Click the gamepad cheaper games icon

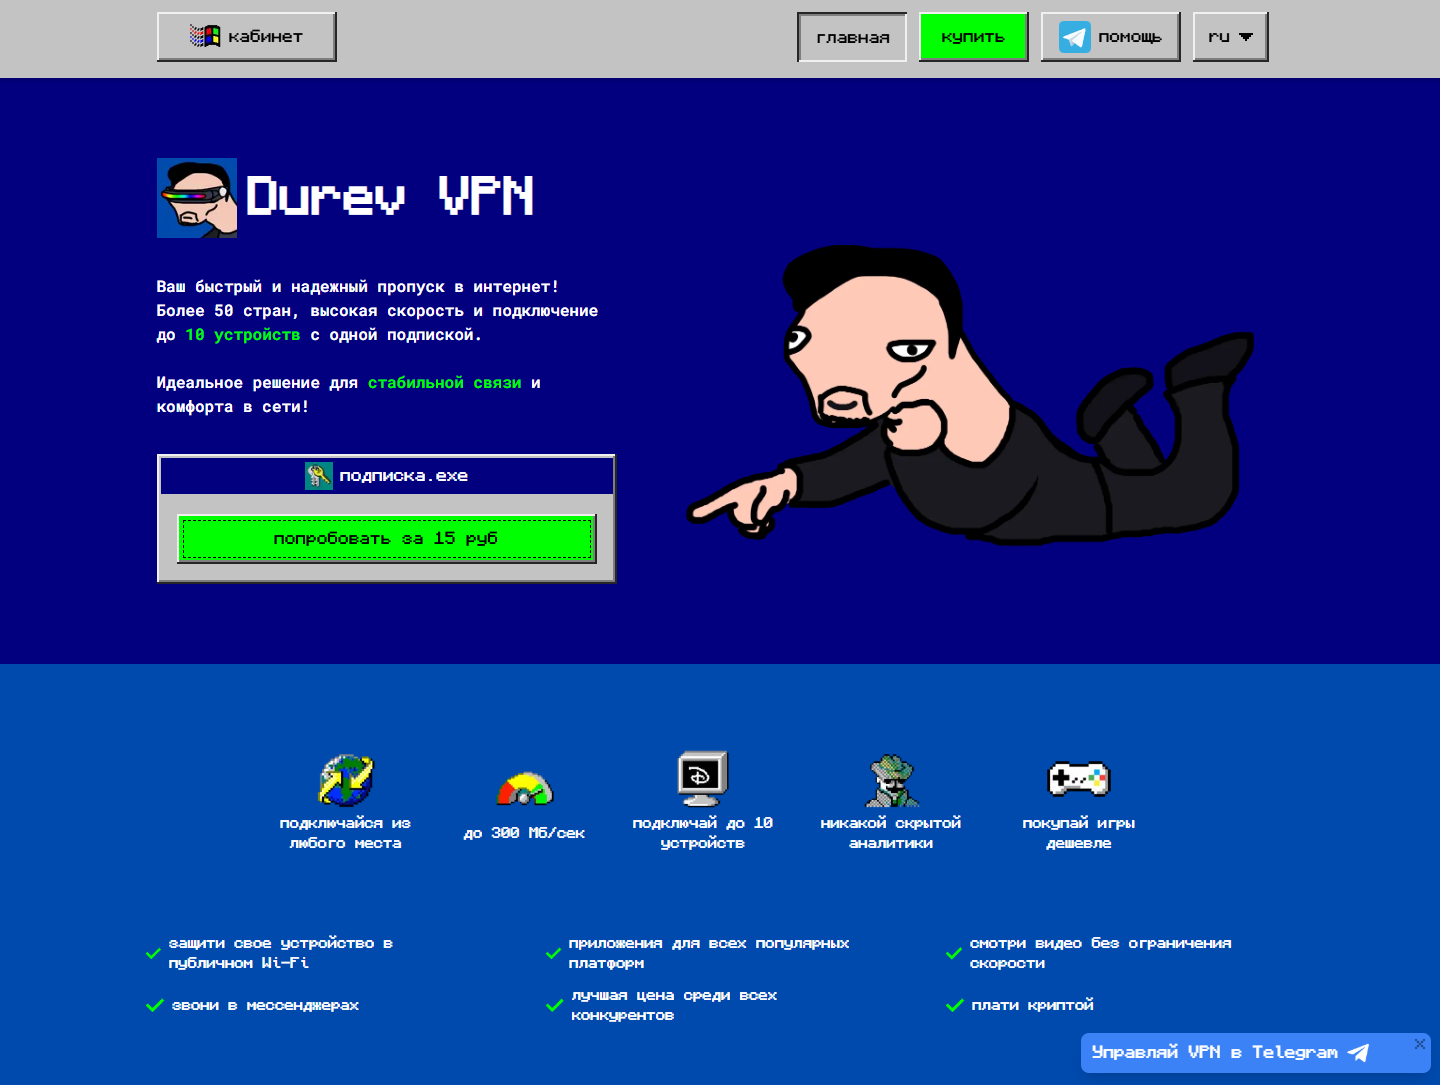[1078, 779]
